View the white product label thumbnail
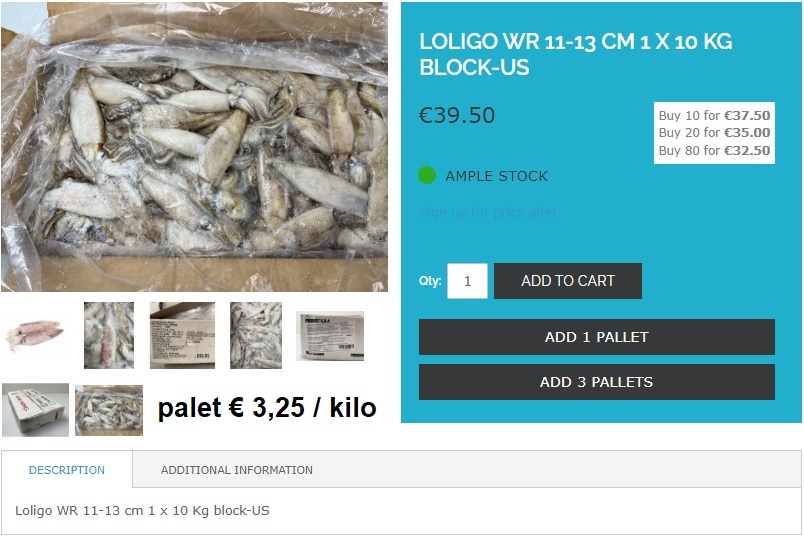Image resolution: width=804 pixels, height=540 pixels. (x=330, y=336)
